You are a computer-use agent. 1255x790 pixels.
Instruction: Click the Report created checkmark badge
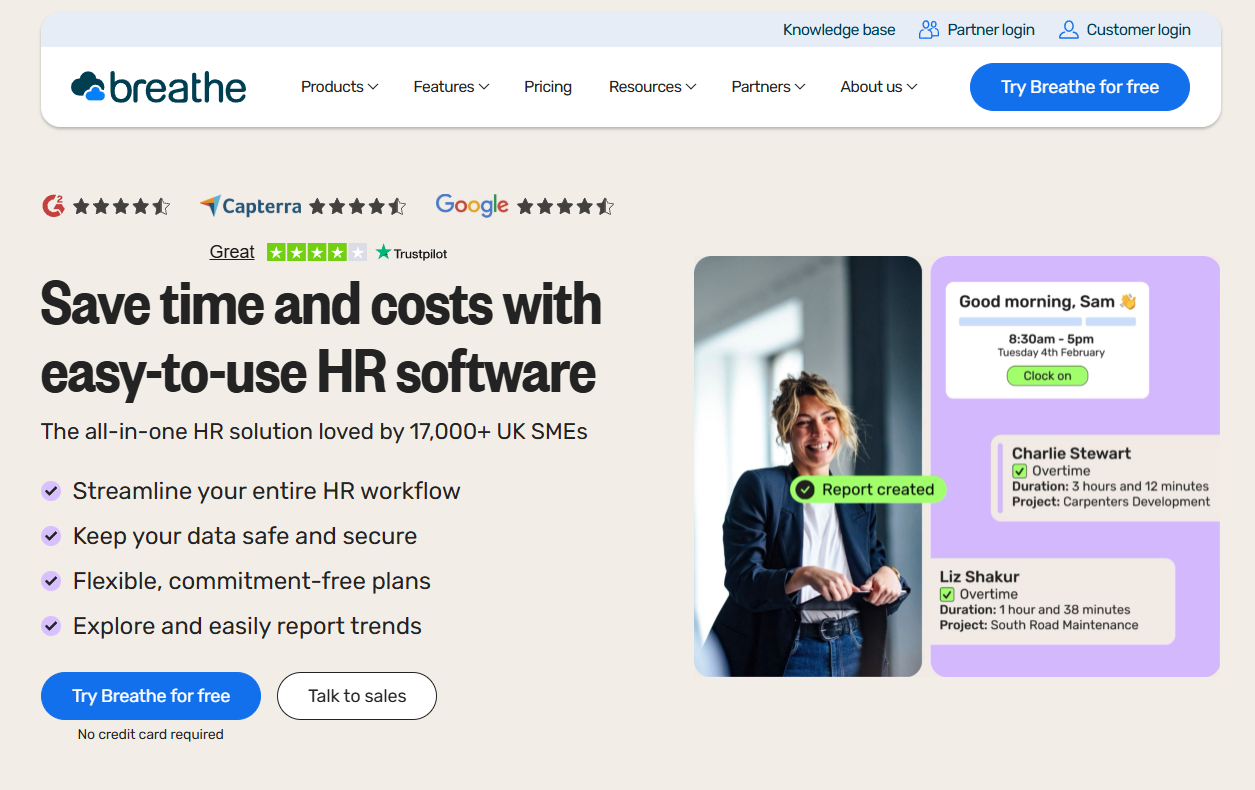803,489
